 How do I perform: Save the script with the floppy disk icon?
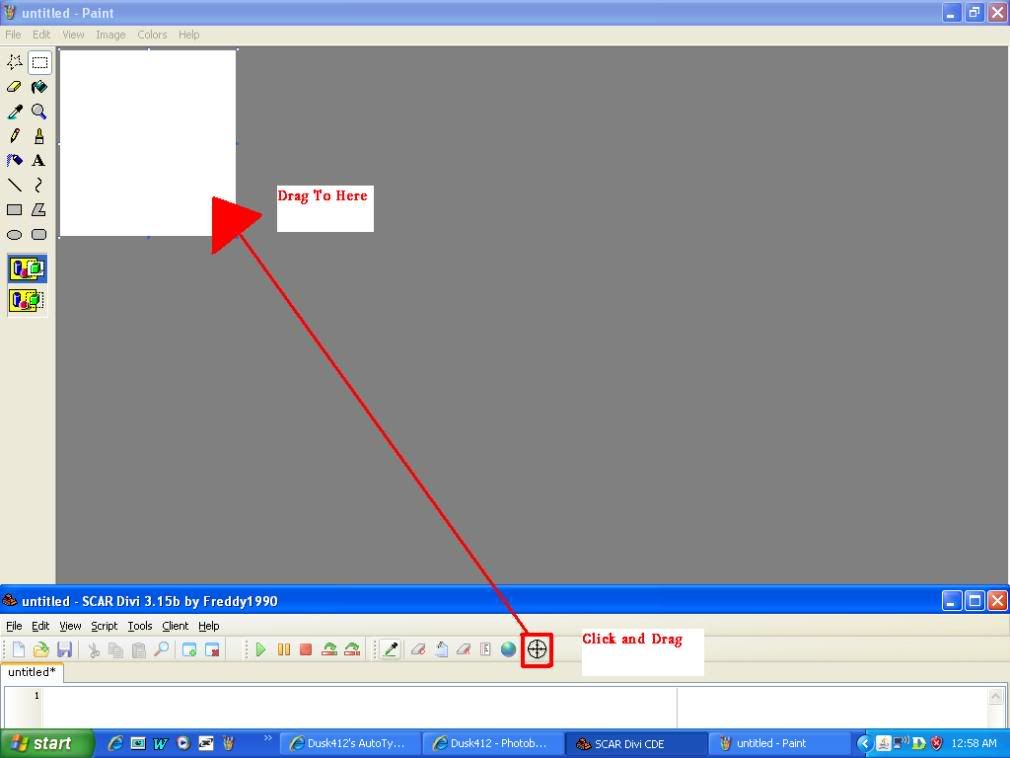coord(64,650)
